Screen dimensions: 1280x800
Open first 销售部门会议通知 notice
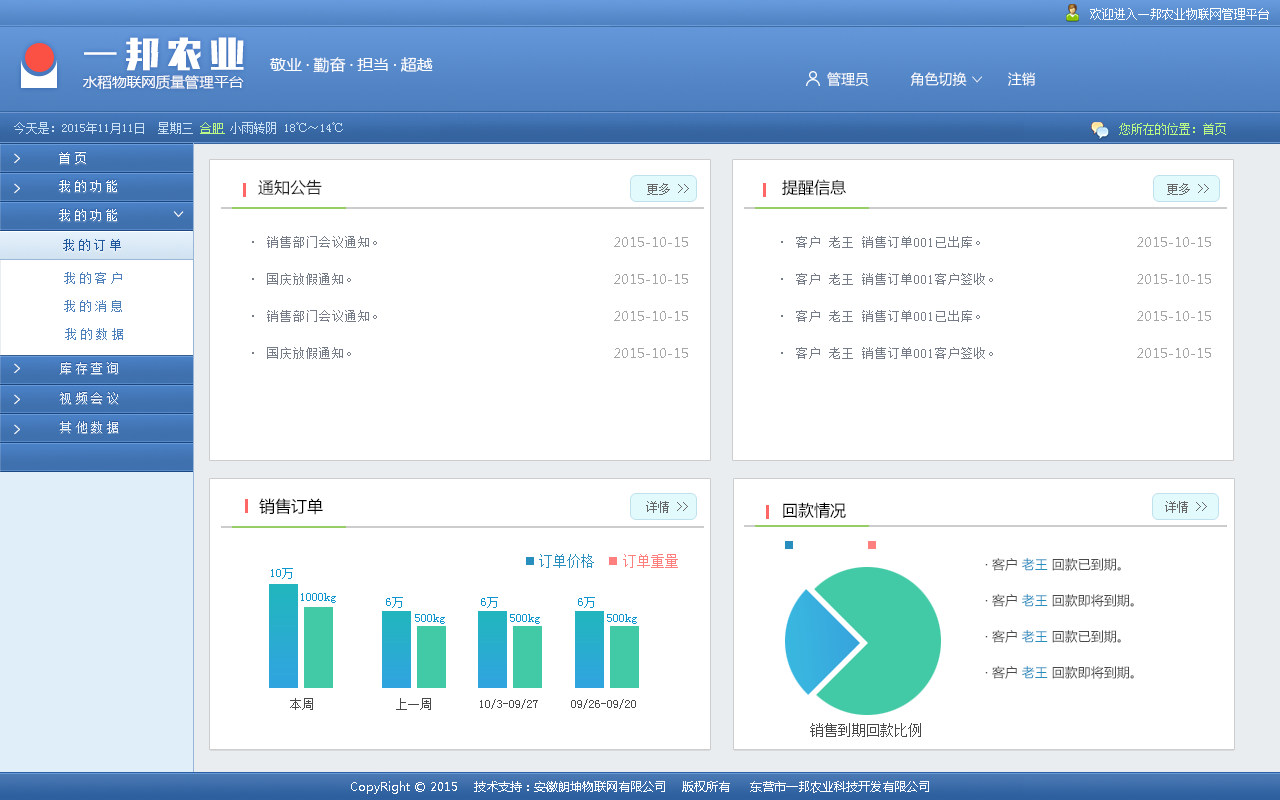[x=322, y=242]
